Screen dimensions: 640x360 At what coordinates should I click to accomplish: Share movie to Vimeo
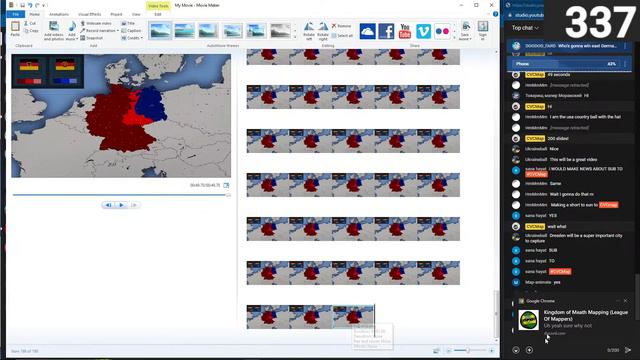tap(423, 31)
